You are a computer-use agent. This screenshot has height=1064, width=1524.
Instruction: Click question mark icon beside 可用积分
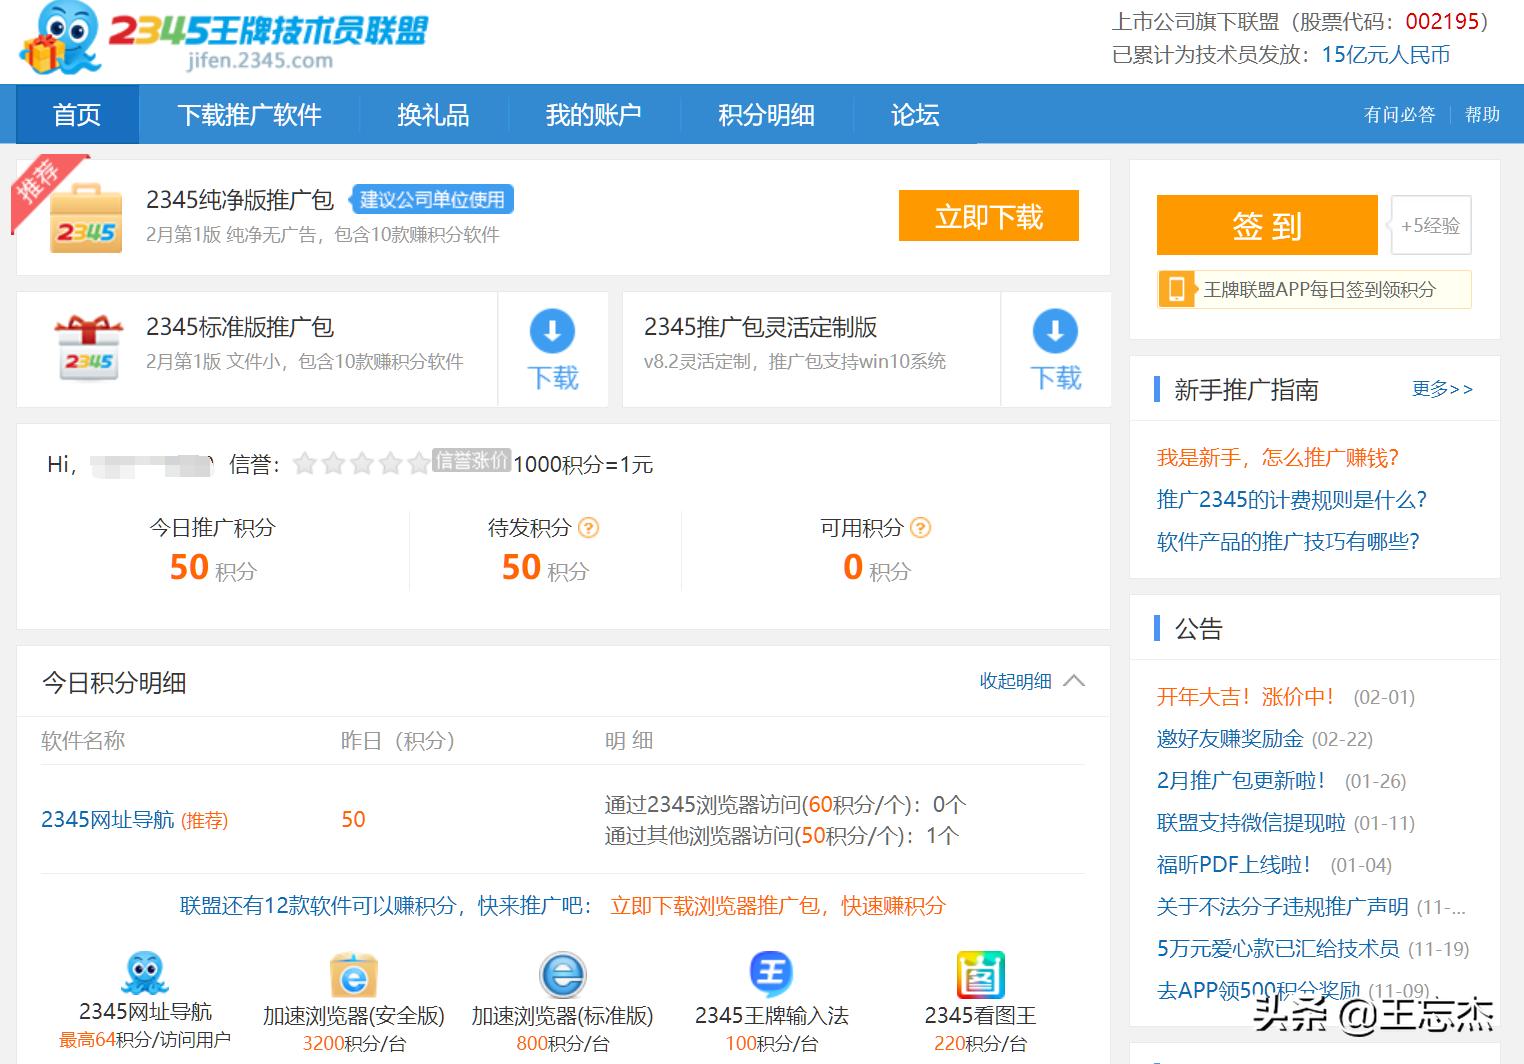[x=922, y=528]
